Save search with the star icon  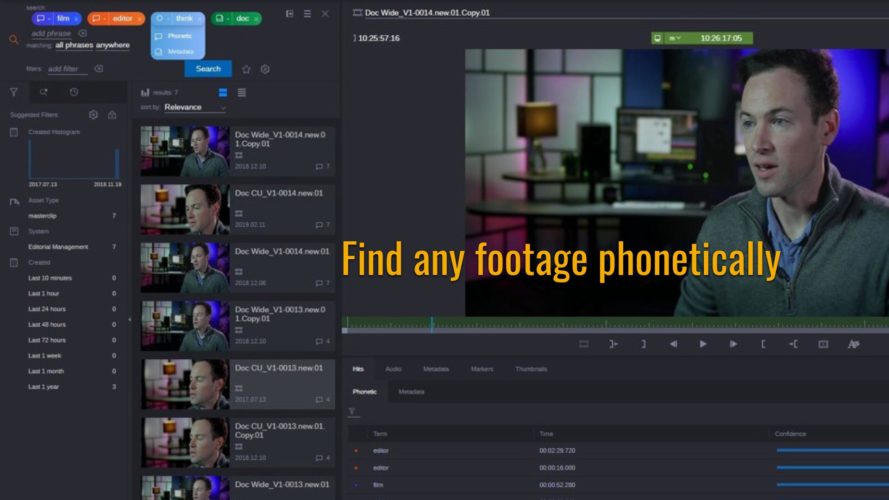[x=246, y=69]
